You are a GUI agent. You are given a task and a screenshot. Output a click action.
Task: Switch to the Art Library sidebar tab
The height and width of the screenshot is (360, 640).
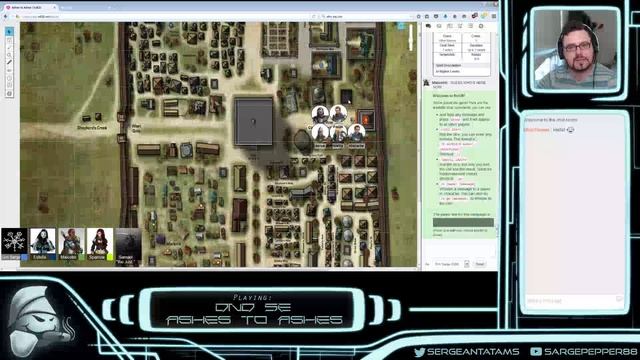pyautogui.click(x=439, y=26)
